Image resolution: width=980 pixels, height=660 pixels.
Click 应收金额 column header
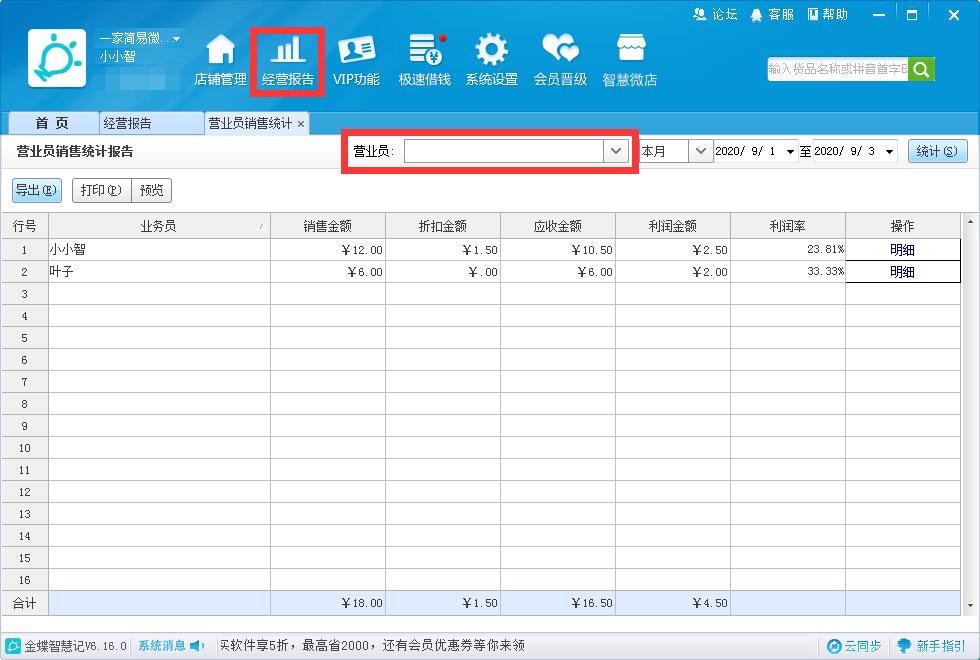coord(558,226)
